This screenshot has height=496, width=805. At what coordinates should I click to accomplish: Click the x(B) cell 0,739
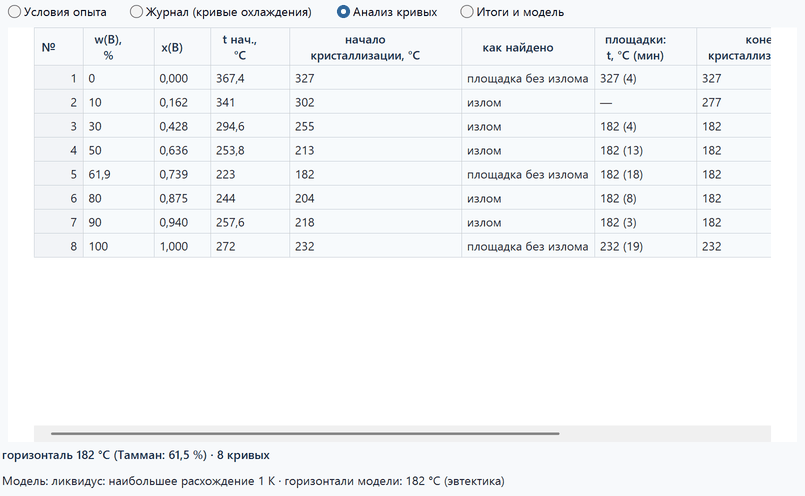(x=182, y=174)
